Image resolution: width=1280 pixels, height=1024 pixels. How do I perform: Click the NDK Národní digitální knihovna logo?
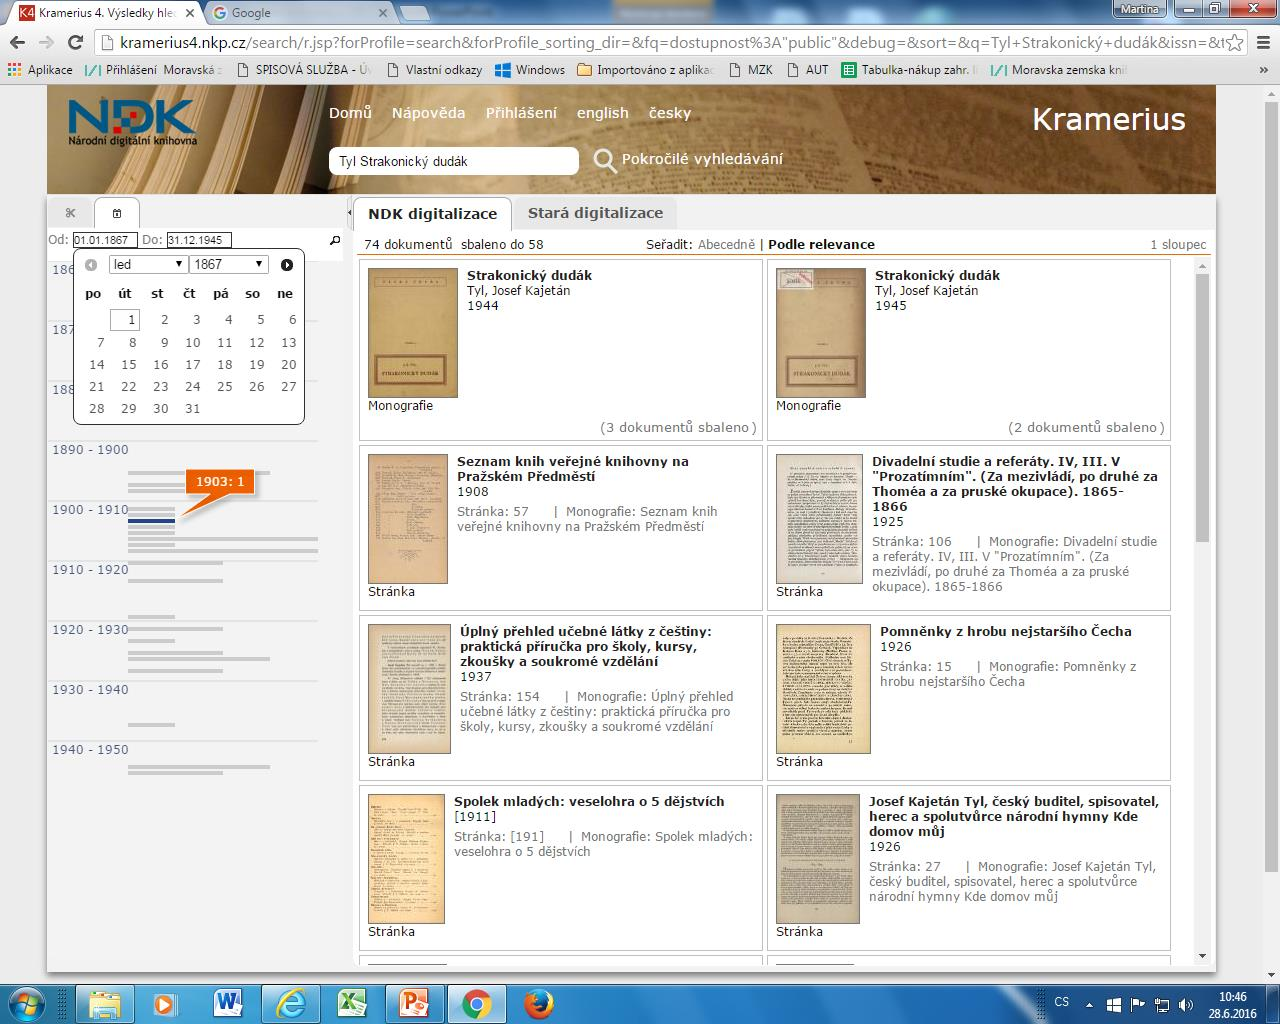pos(132,123)
